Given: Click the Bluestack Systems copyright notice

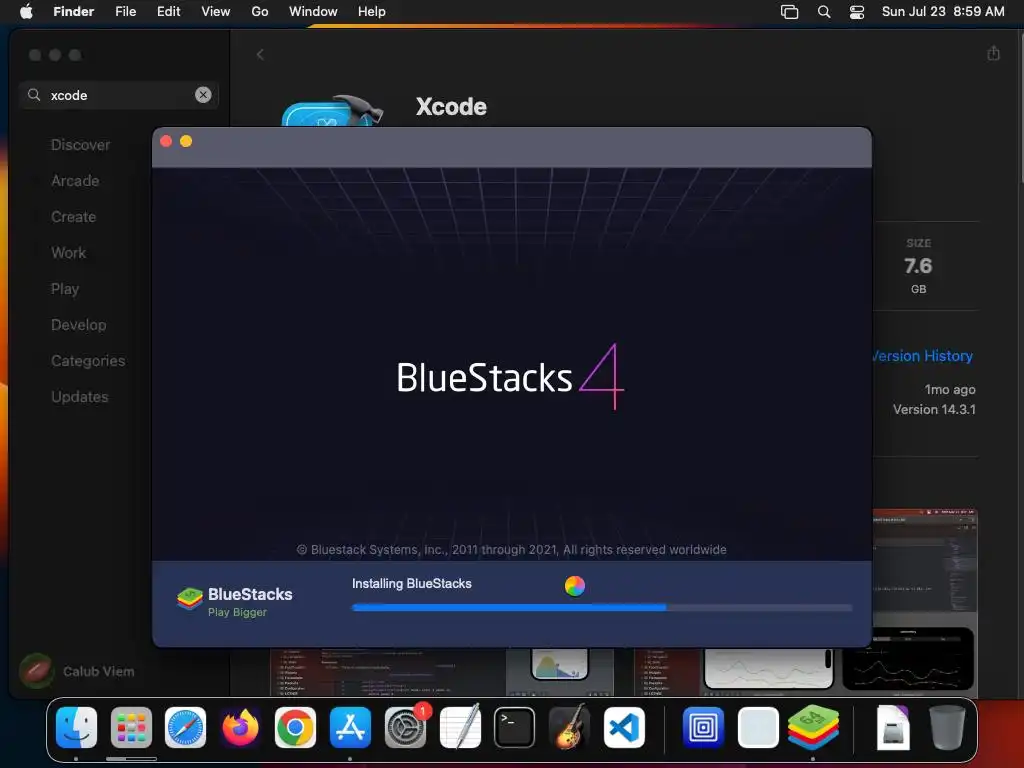Looking at the screenshot, I should click(x=512, y=550).
